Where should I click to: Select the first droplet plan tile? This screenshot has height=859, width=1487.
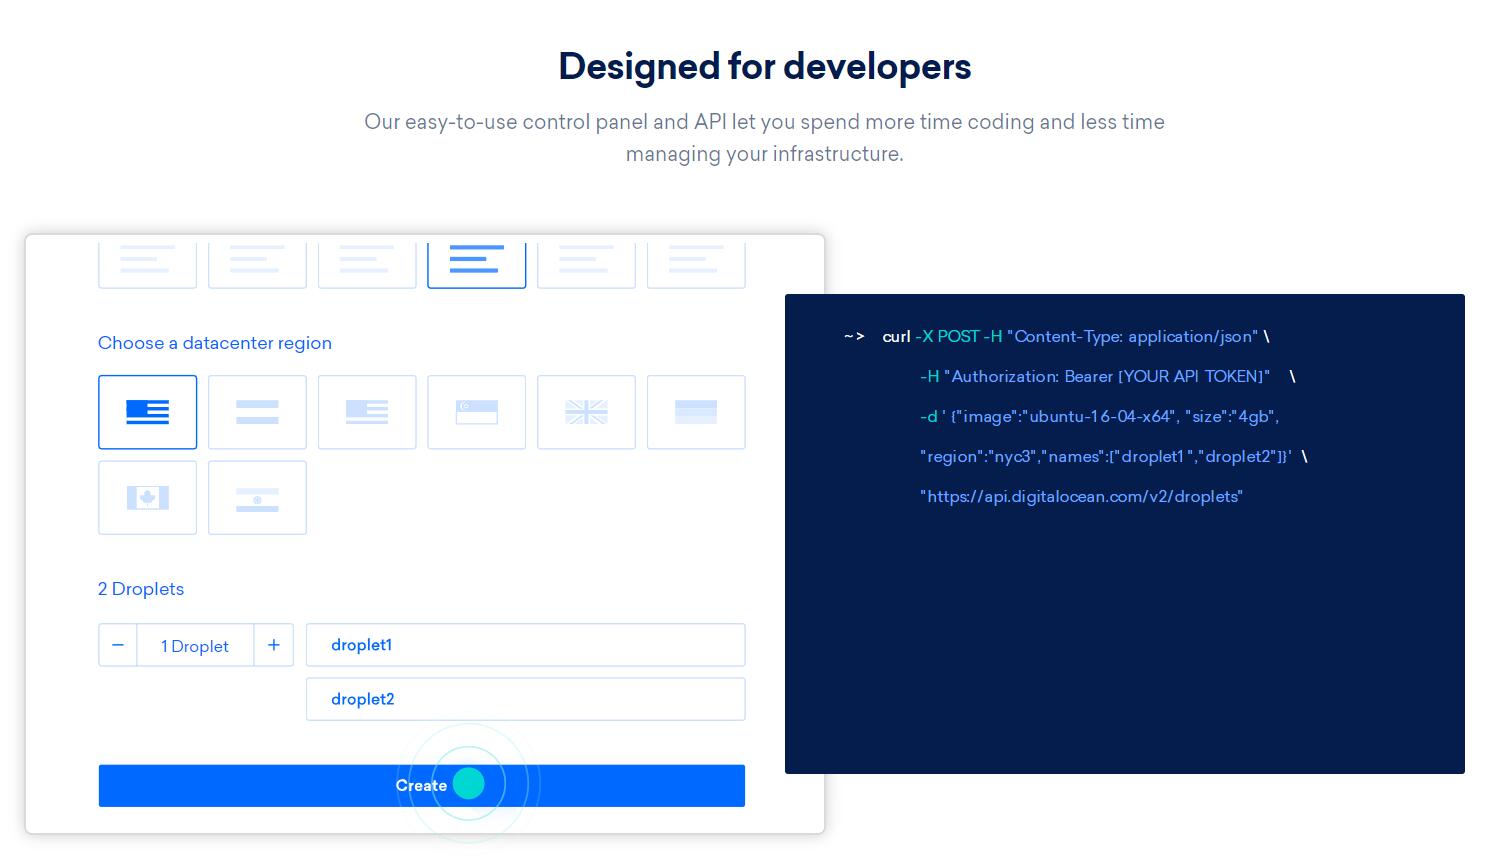148,262
